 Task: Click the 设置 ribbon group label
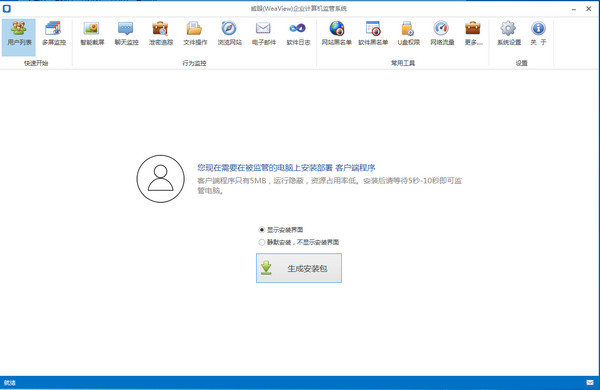521,63
